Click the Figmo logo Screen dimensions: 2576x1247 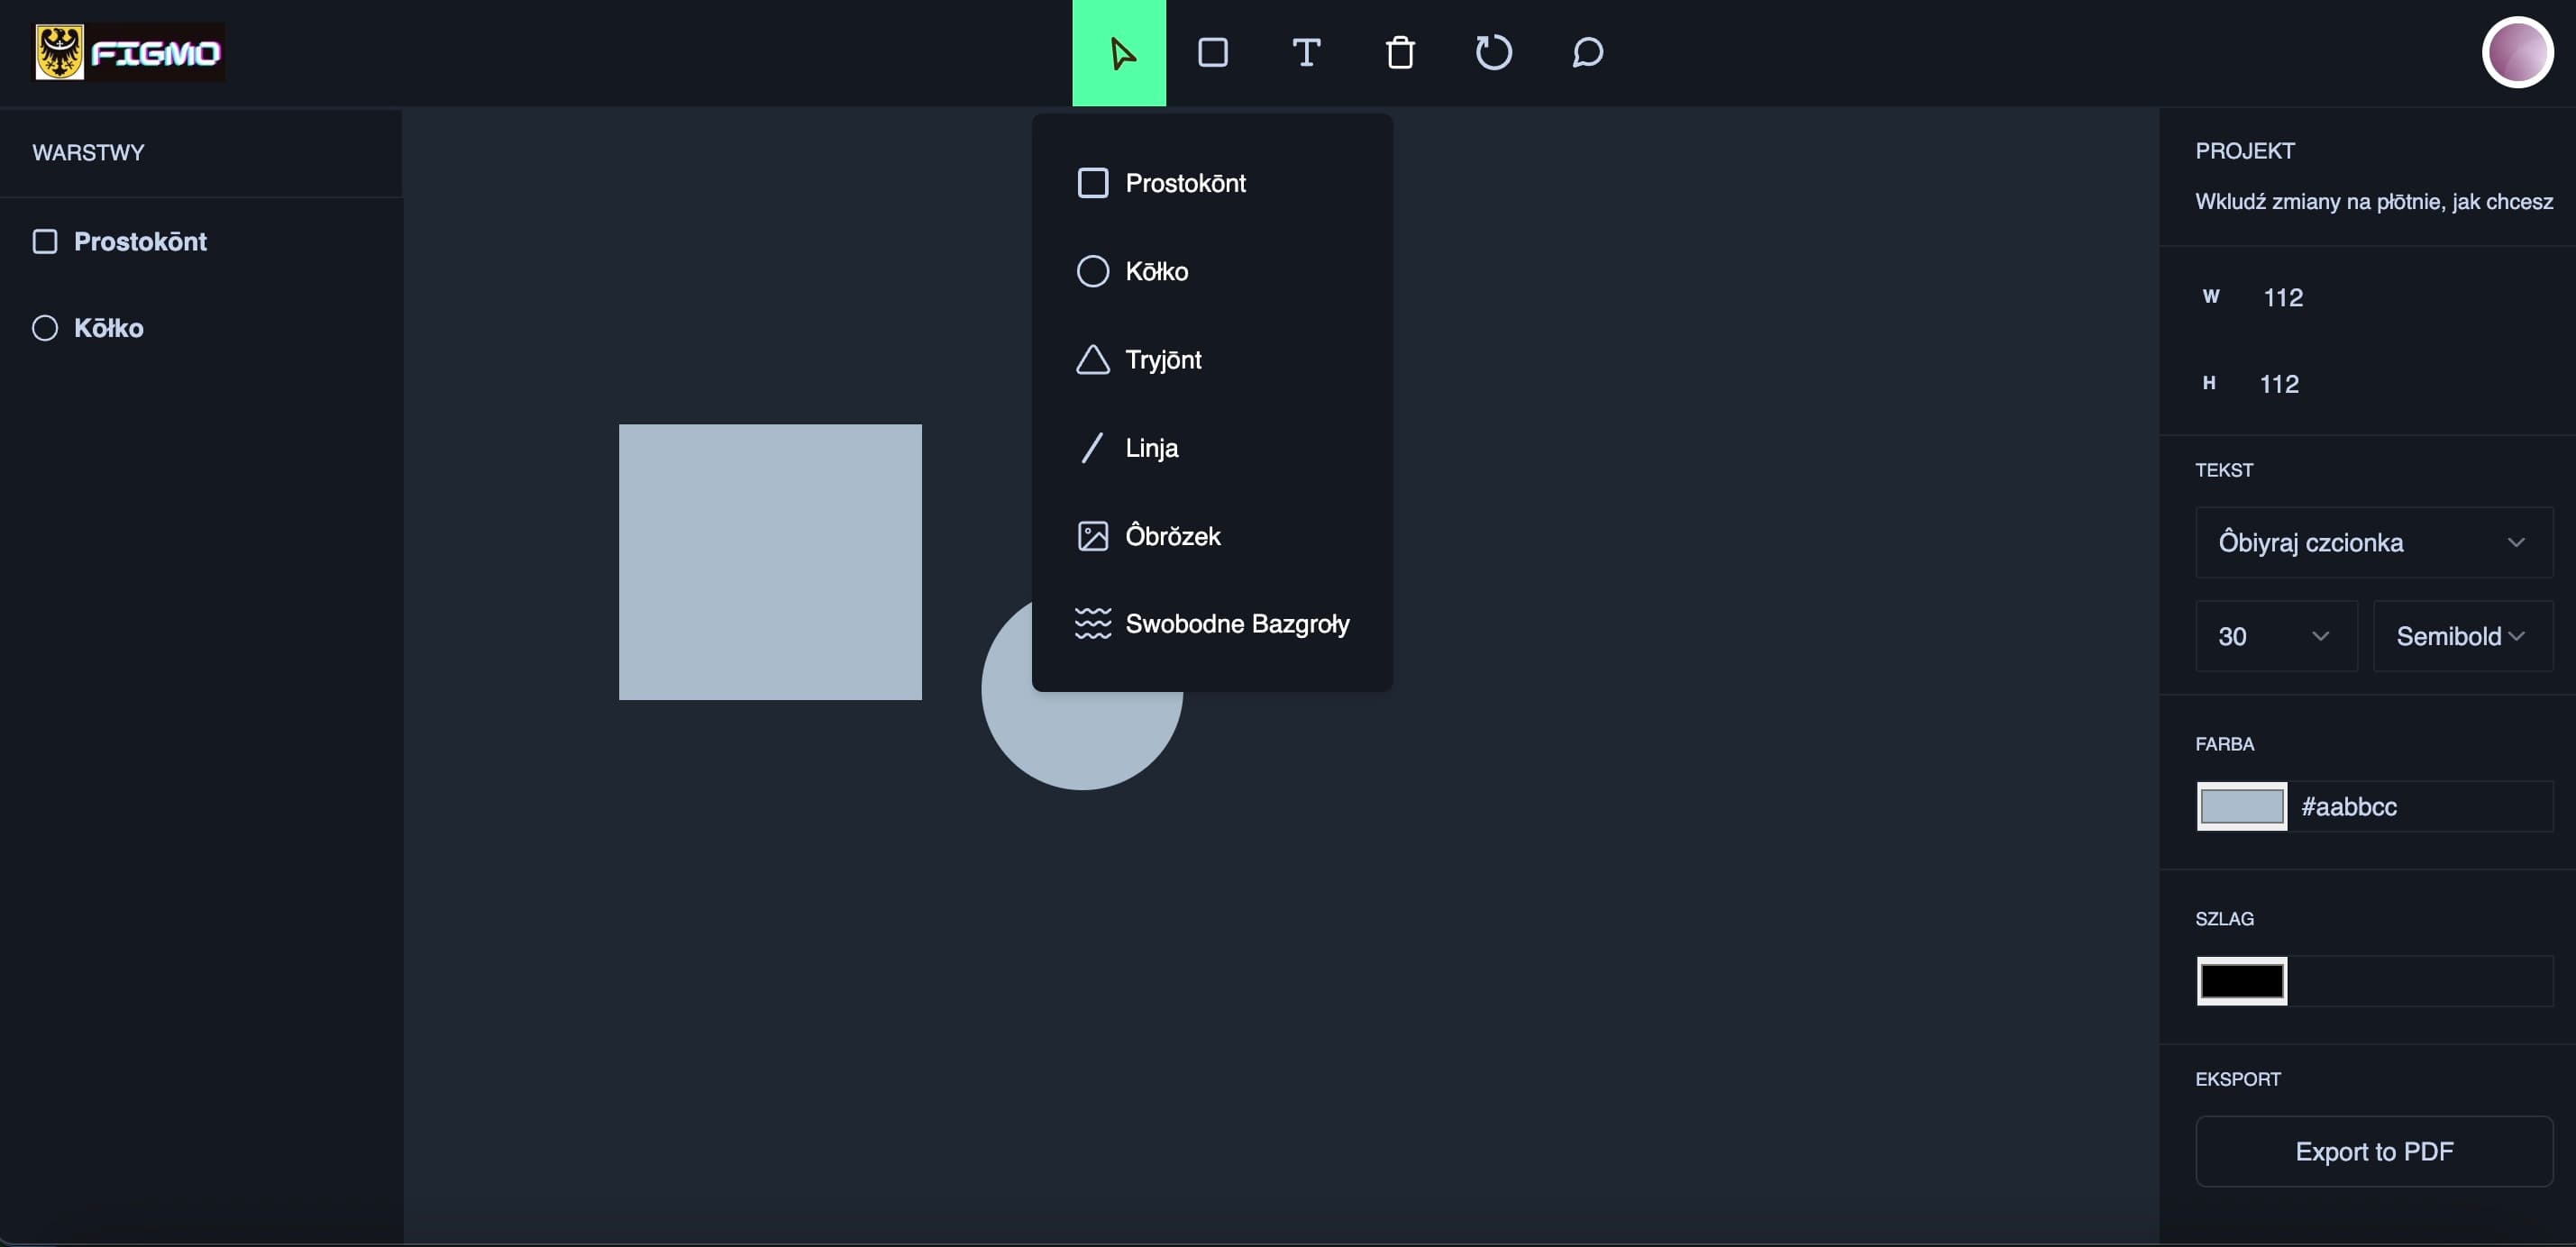130,52
